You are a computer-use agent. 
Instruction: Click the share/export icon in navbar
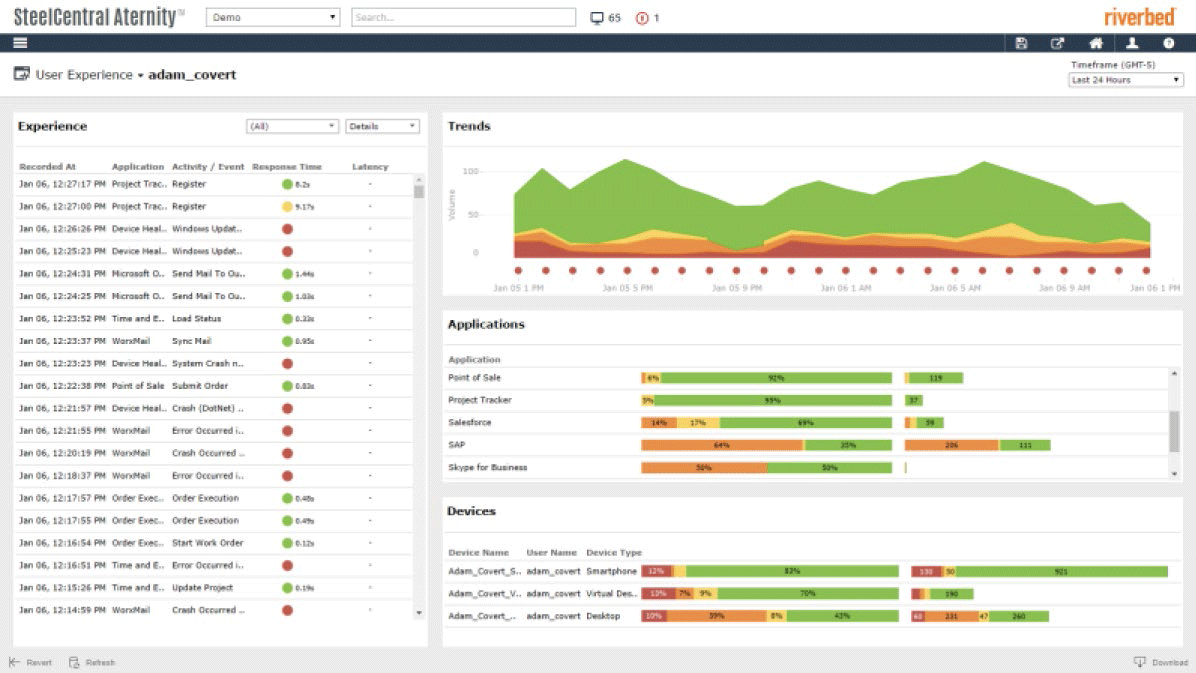(1057, 43)
